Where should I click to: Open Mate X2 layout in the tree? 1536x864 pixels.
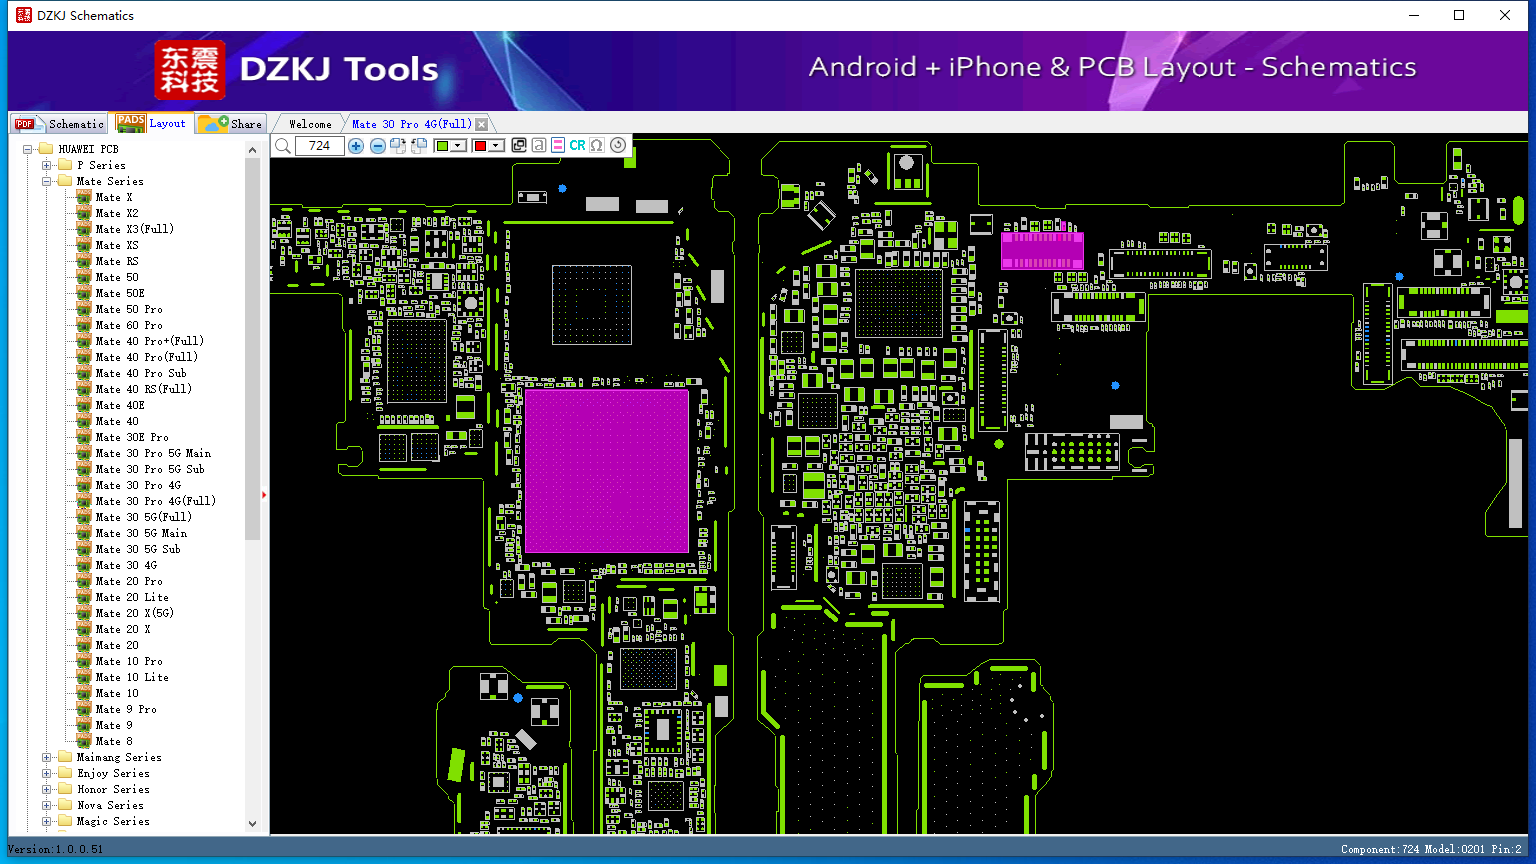[117, 214]
